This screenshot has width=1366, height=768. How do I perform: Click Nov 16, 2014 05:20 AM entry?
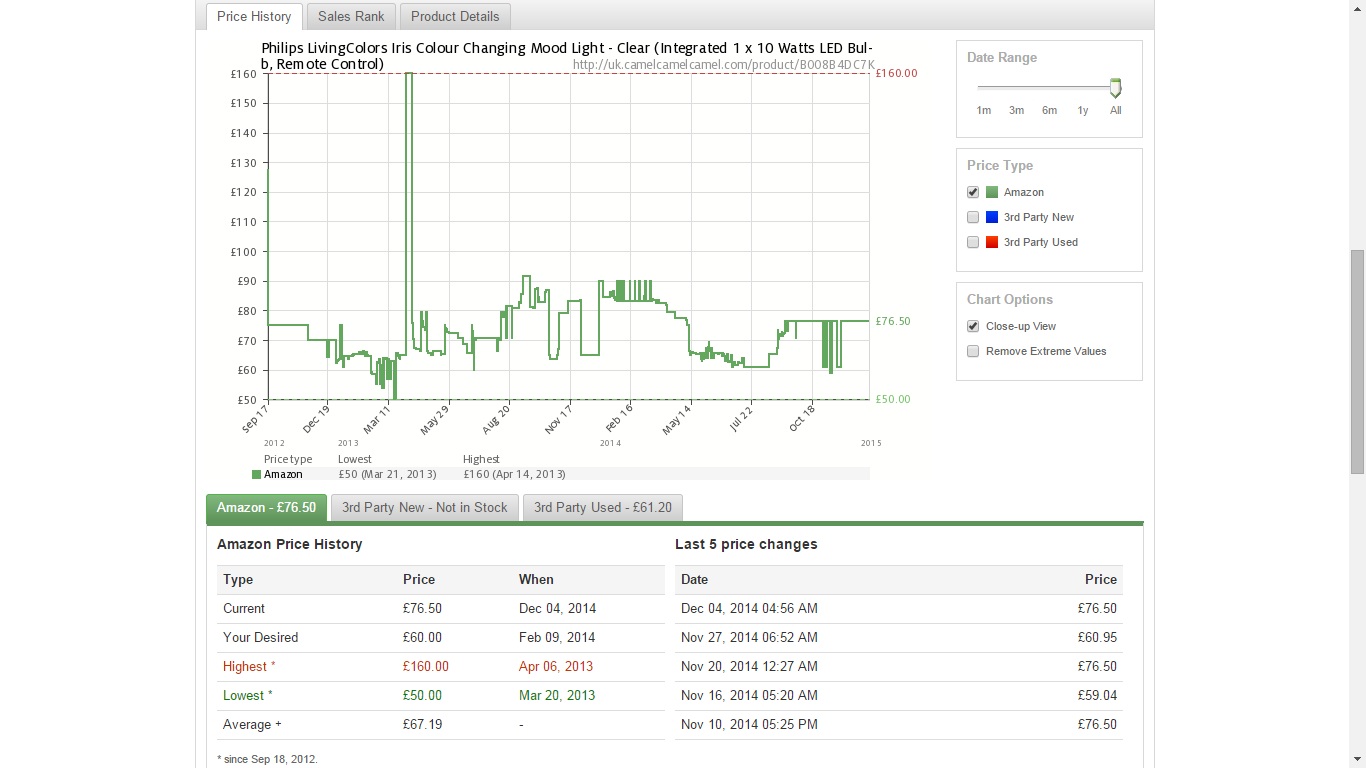tap(749, 695)
